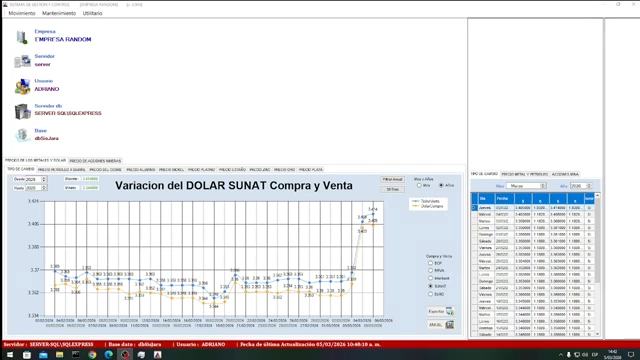Image resolution: width=640 pixels, height=360 pixels.
Task: Click the scrollbar thumb of exchange table
Action: tap(597, 241)
